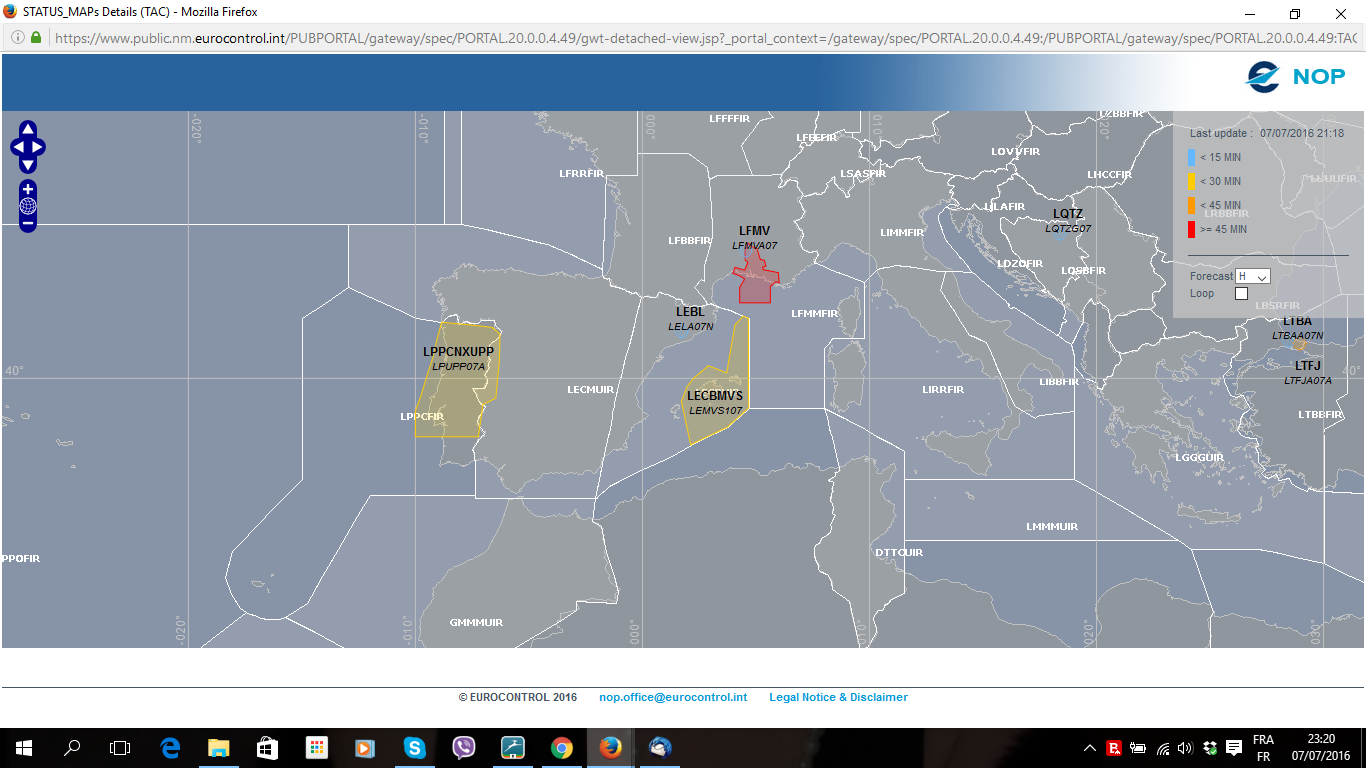
Task: View site info via the address bar icon
Action: click(x=18, y=37)
